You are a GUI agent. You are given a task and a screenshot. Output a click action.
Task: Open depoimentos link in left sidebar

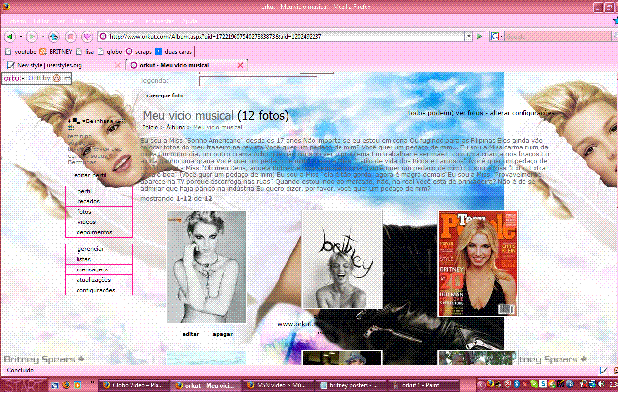(x=95, y=233)
